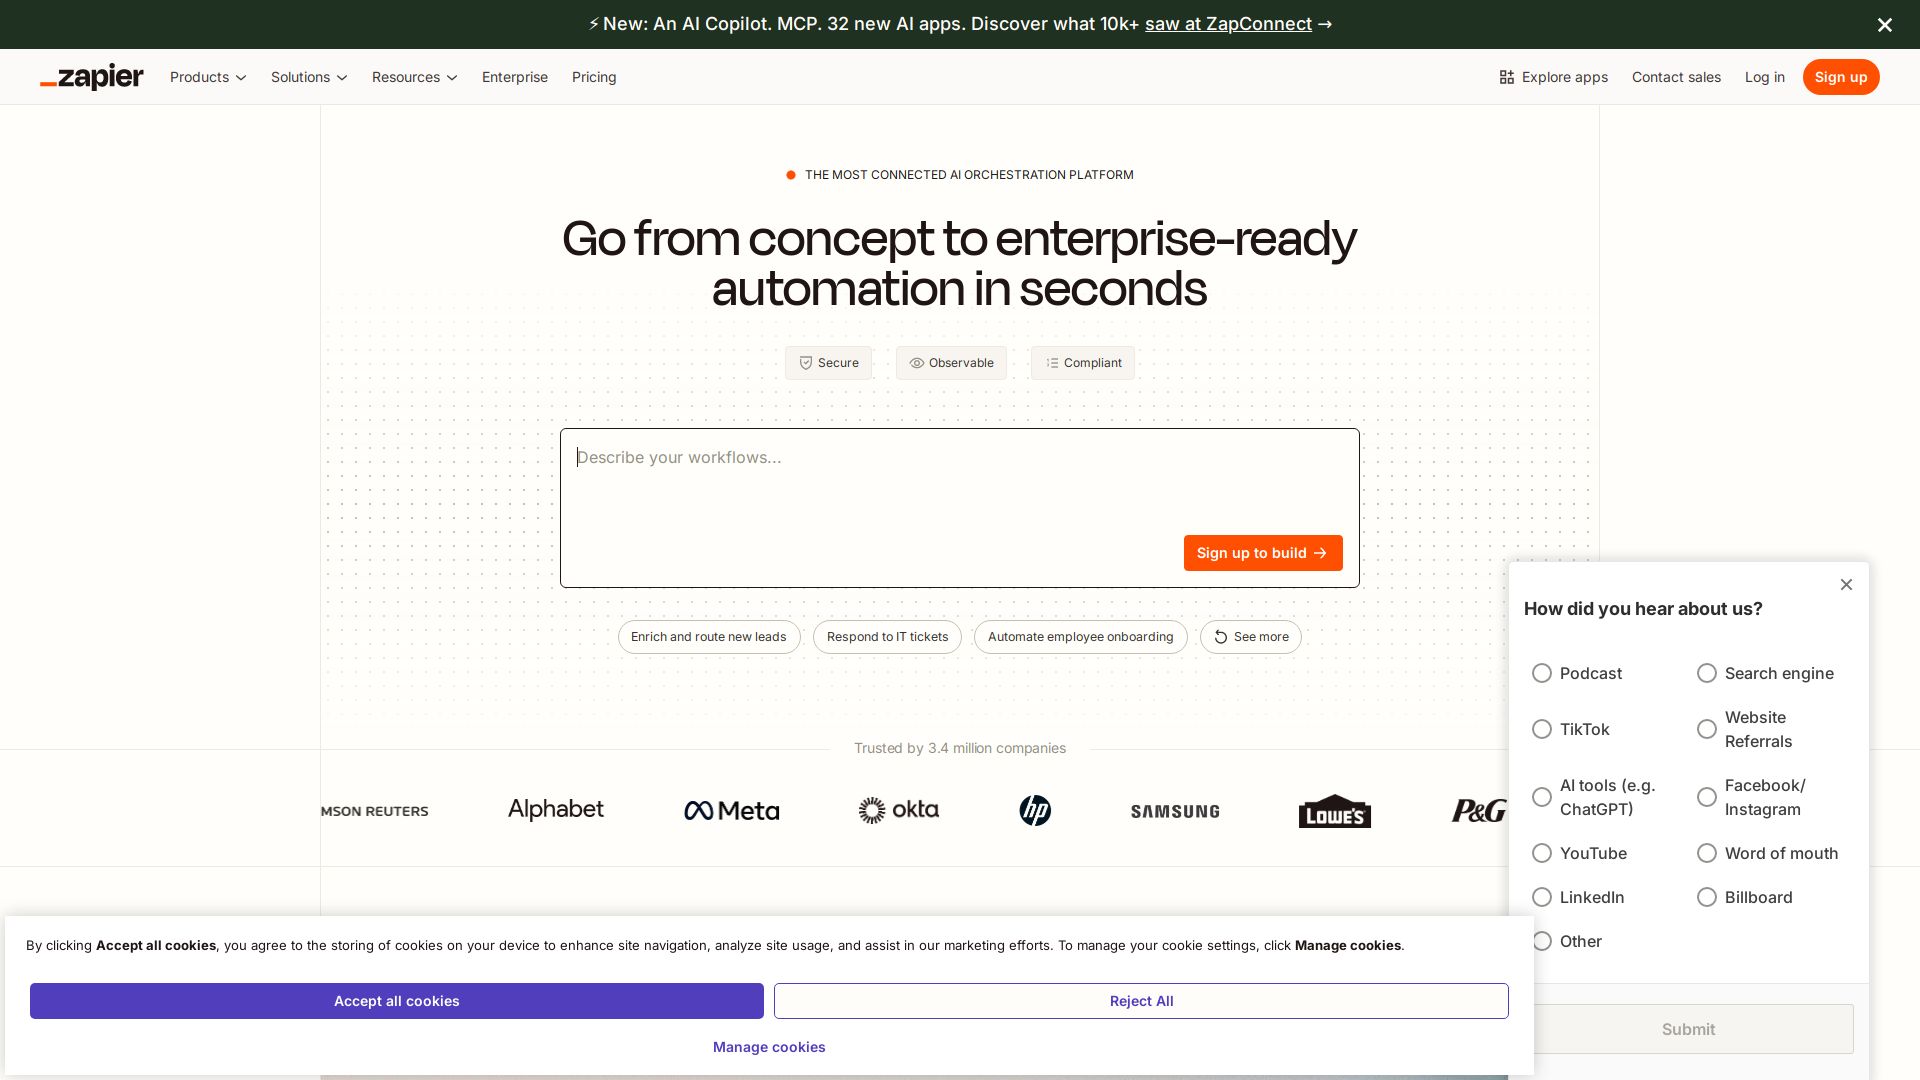This screenshot has width=1920, height=1080.
Task: Close the survey popup with X
Action: (x=1846, y=585)
